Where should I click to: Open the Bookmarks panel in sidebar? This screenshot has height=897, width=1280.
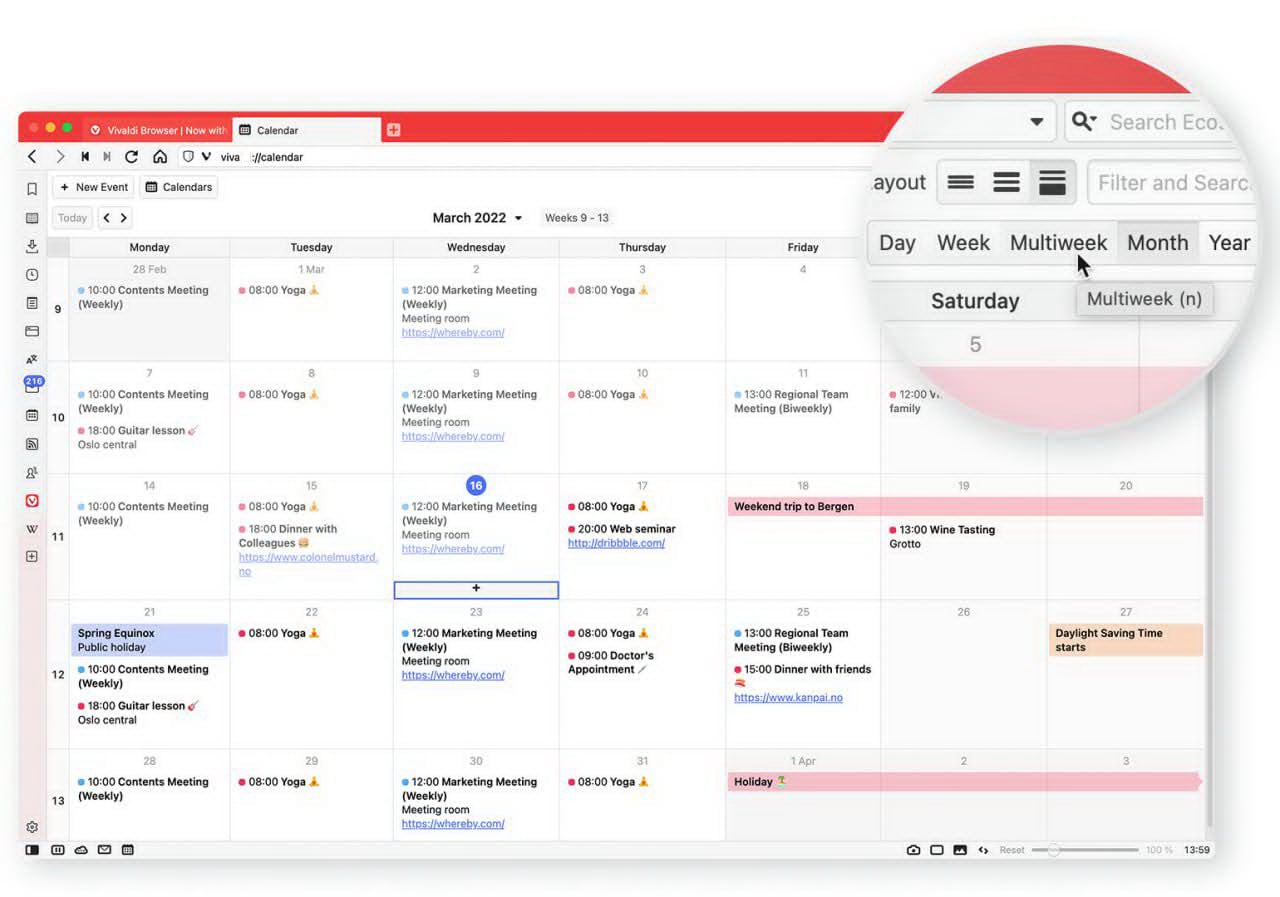click(32, 188)
